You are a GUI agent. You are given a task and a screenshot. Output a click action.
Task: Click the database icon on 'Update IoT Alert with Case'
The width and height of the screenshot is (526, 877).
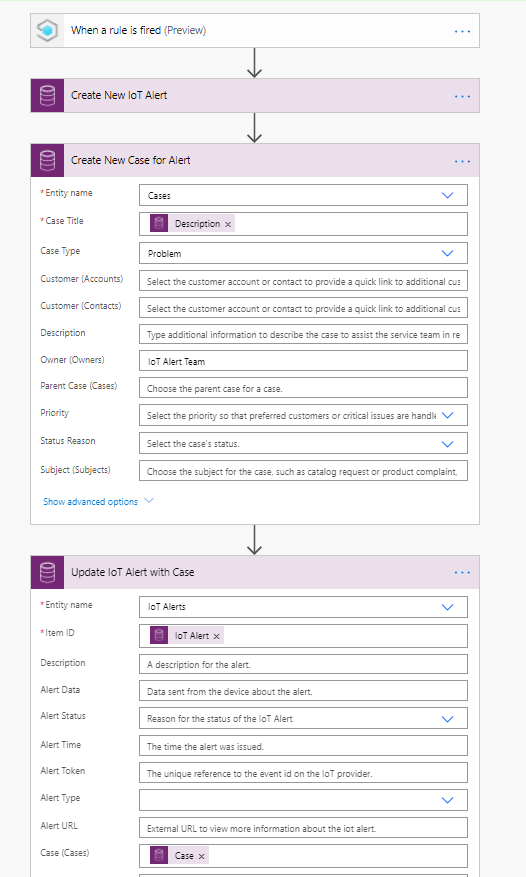tap(48, 572)
